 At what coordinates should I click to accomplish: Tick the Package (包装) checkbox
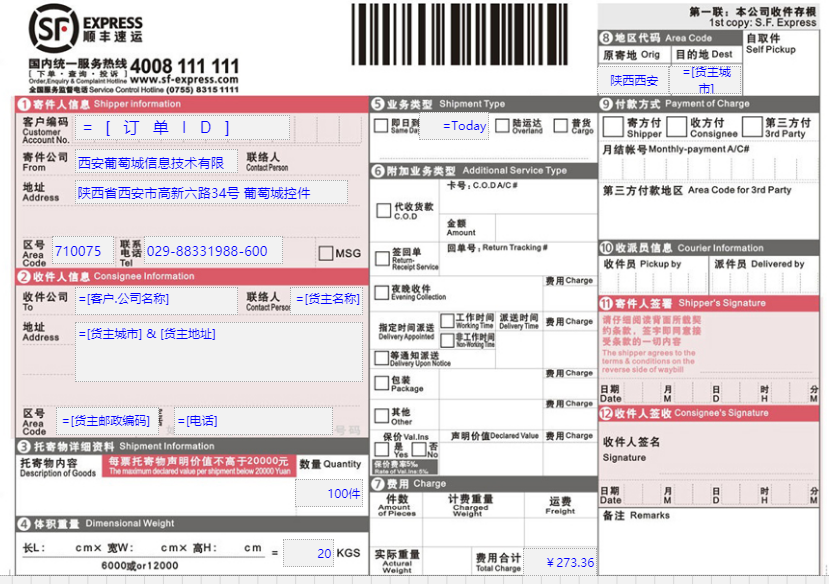click(382, 383)
